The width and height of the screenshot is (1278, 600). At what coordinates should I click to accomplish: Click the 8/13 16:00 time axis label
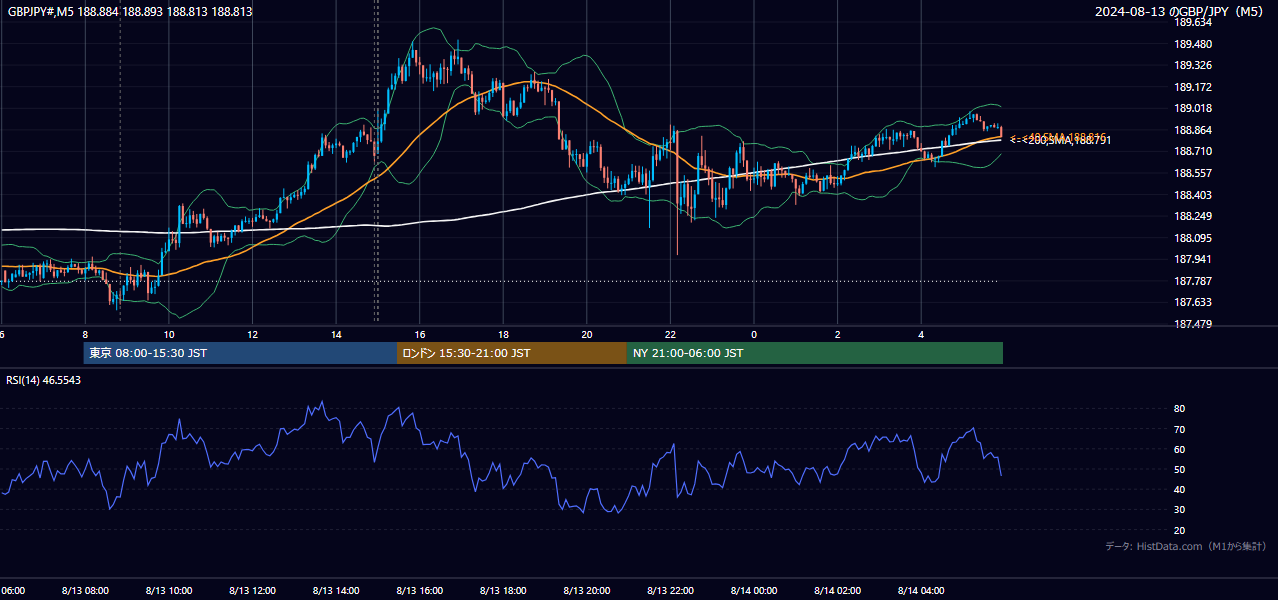[419, 590]
